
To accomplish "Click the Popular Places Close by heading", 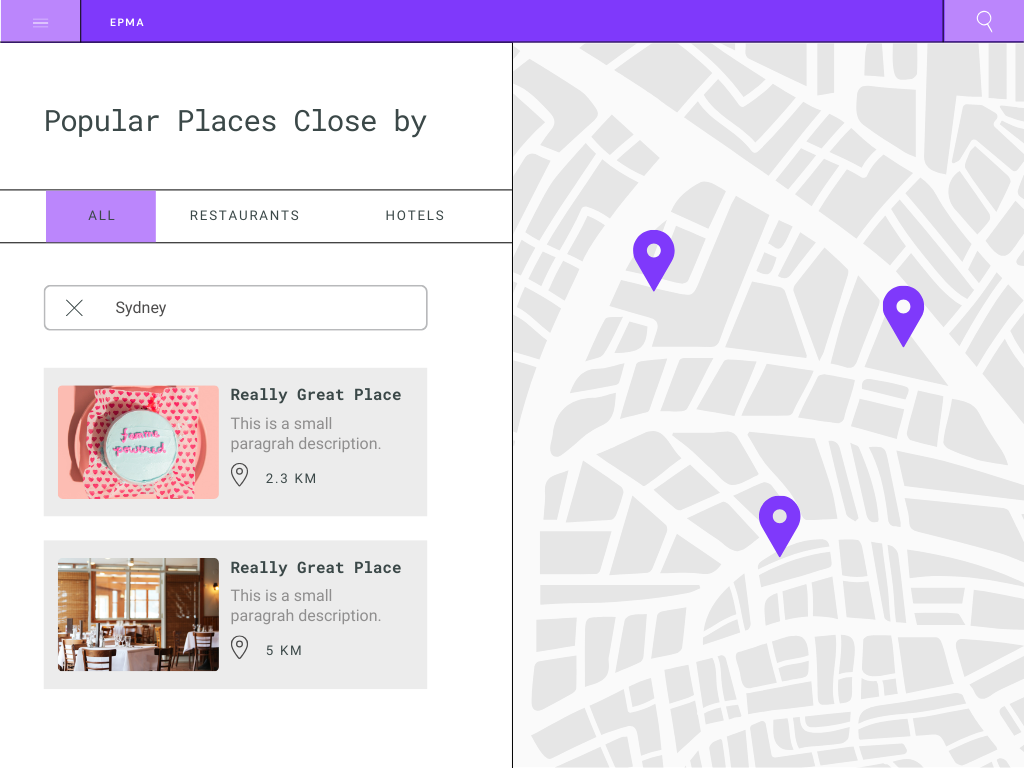I will point(235,121).
